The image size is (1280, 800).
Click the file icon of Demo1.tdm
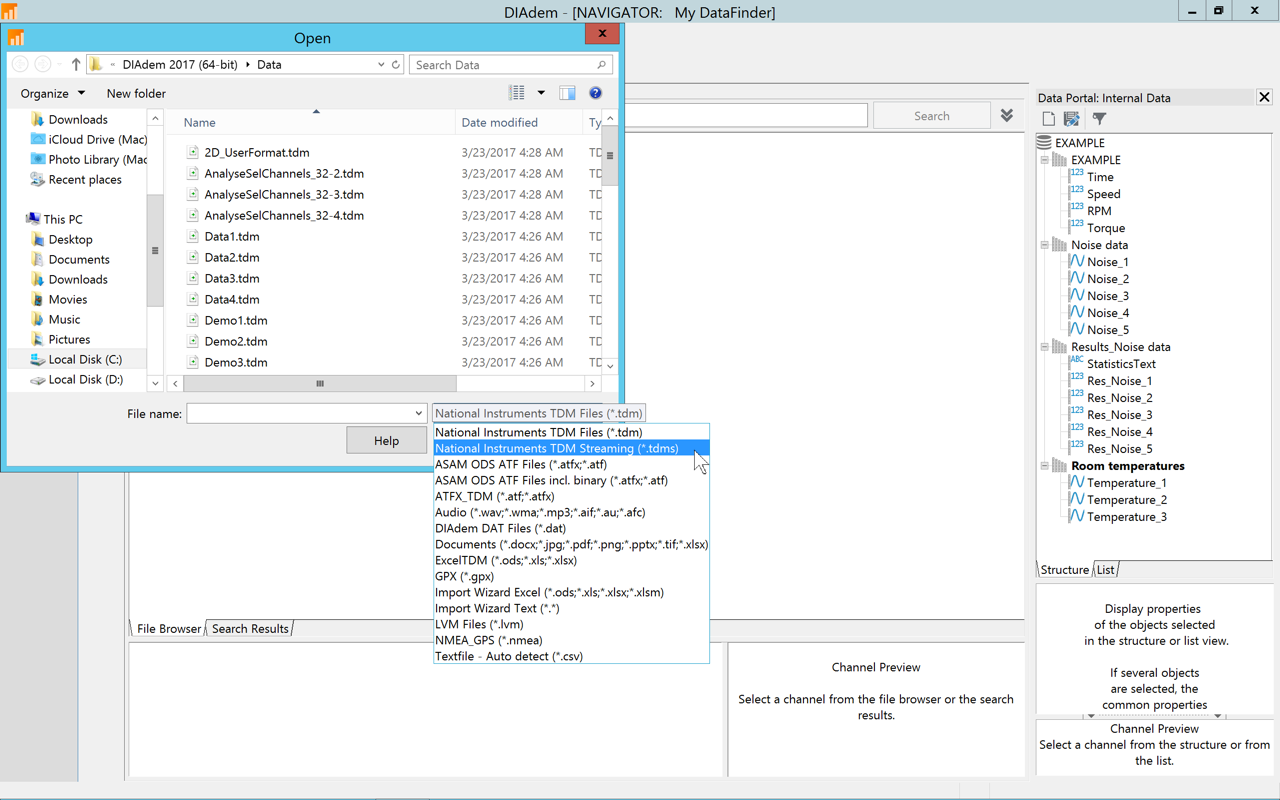193,320
